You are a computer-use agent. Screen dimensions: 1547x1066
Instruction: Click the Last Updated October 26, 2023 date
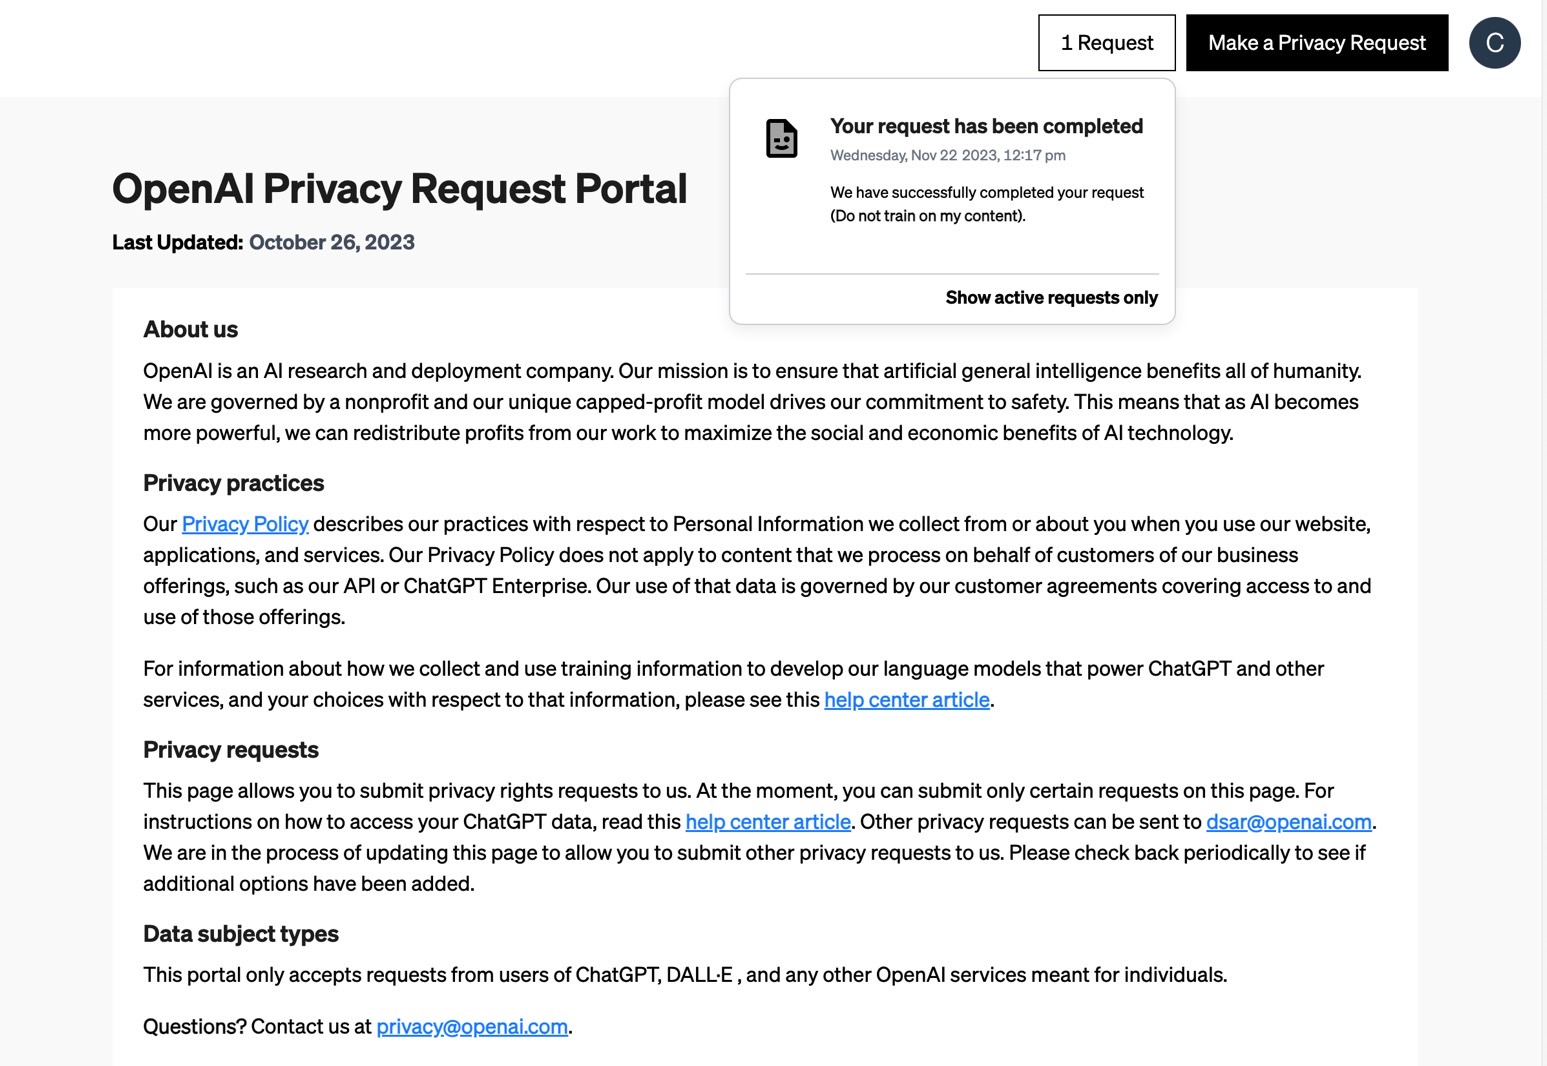pyautogui.click(x=331, y=243)
